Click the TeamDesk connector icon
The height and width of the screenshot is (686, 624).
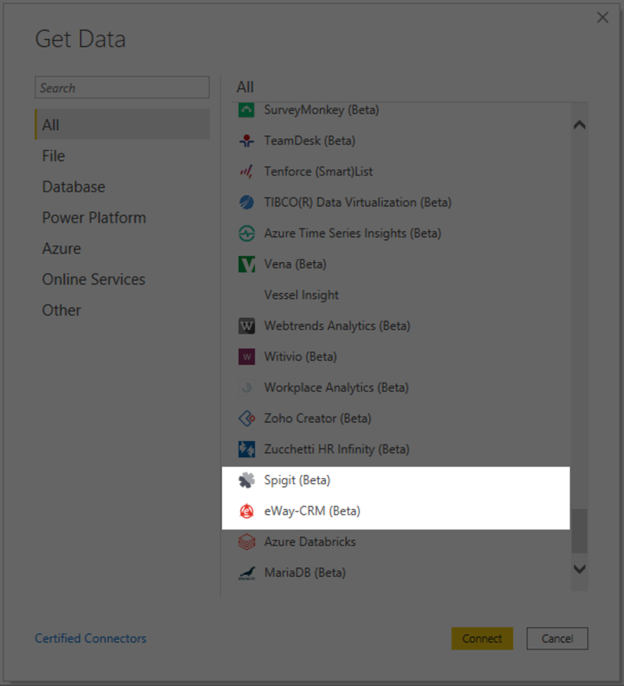pyautogui.click(x=246, y=141)
